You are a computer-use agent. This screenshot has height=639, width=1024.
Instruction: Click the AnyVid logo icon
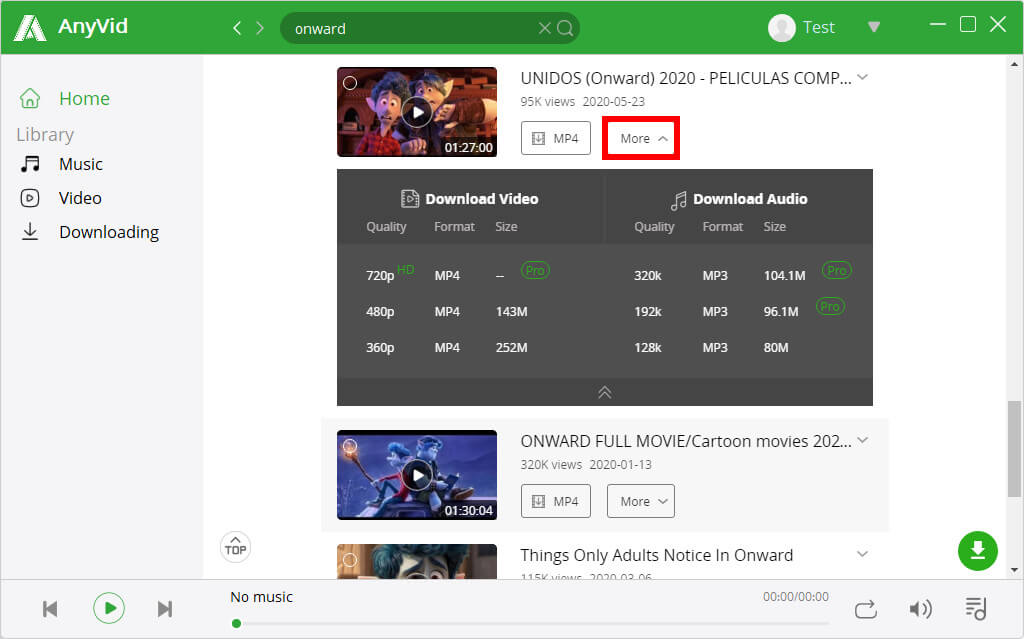pyautogui.click(x=30, y=27)
